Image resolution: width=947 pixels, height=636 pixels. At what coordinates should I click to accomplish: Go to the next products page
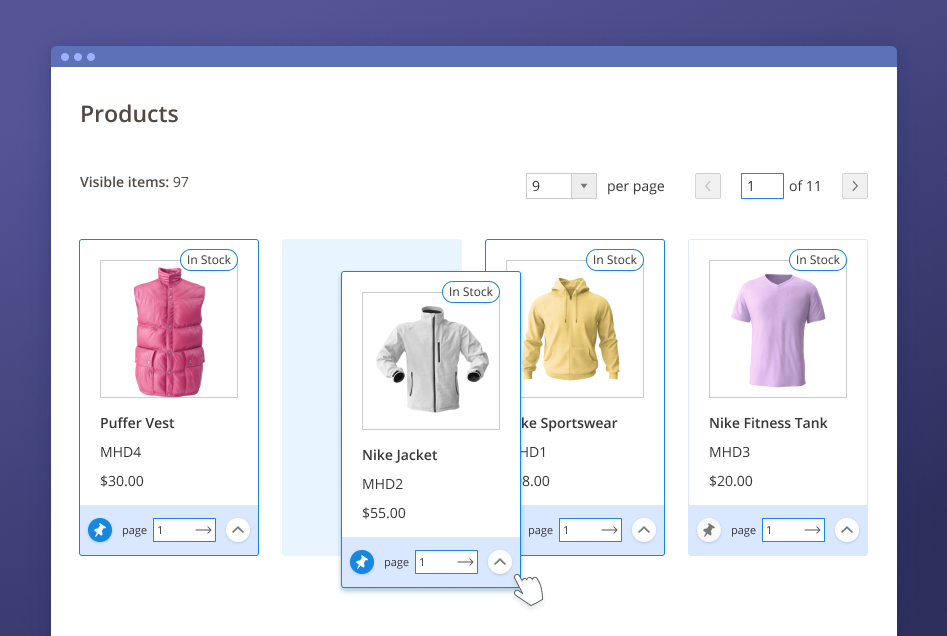point(854,186)
